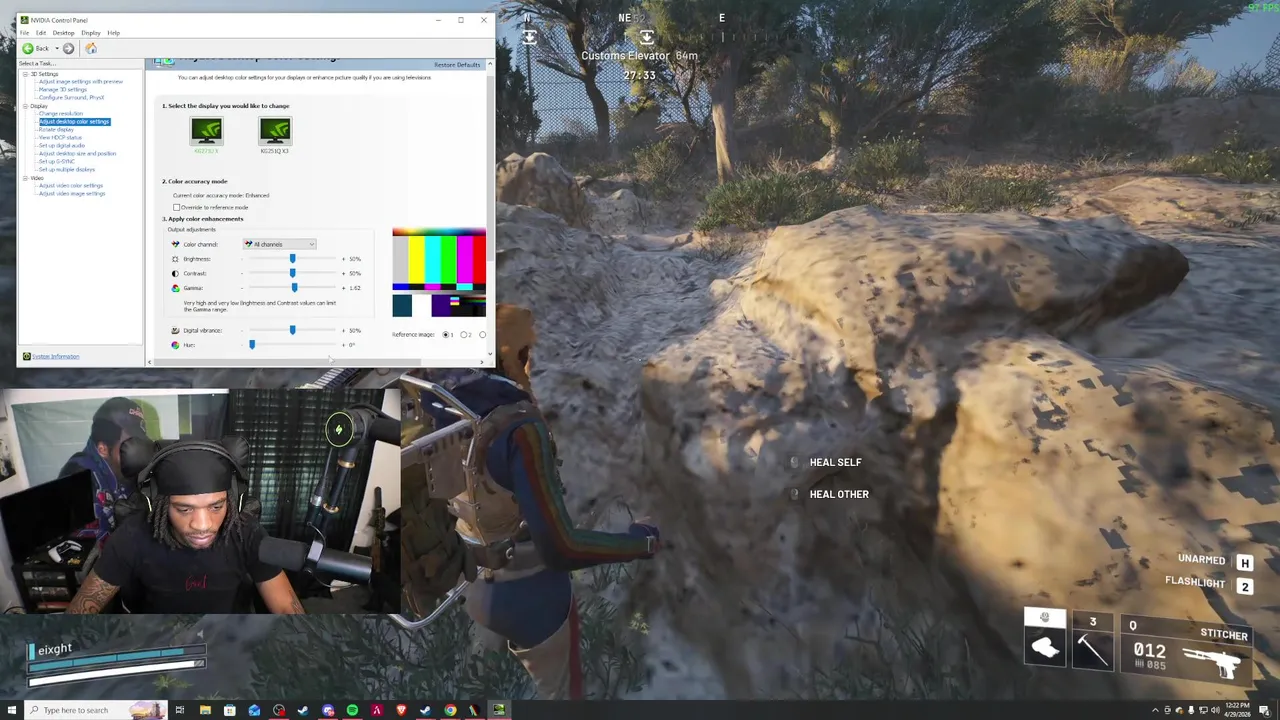Select reference image radio 1
1280x720 pixels.
point(446,334)
